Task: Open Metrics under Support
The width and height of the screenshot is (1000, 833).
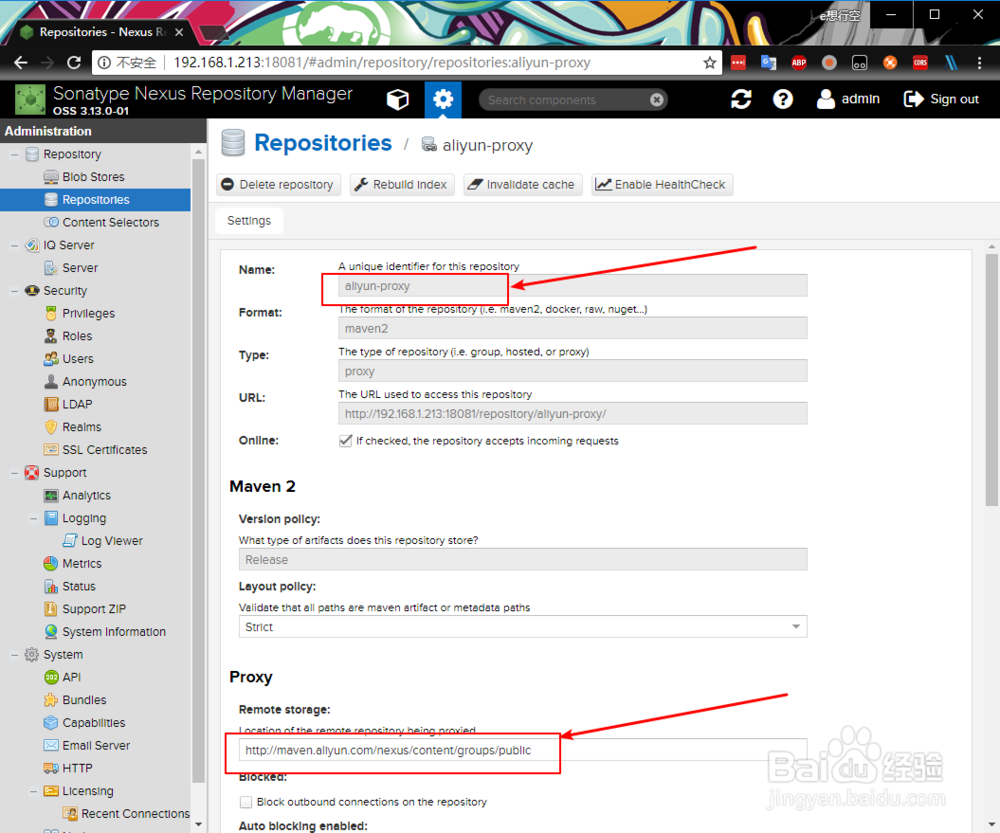Action: click(81, 564)
